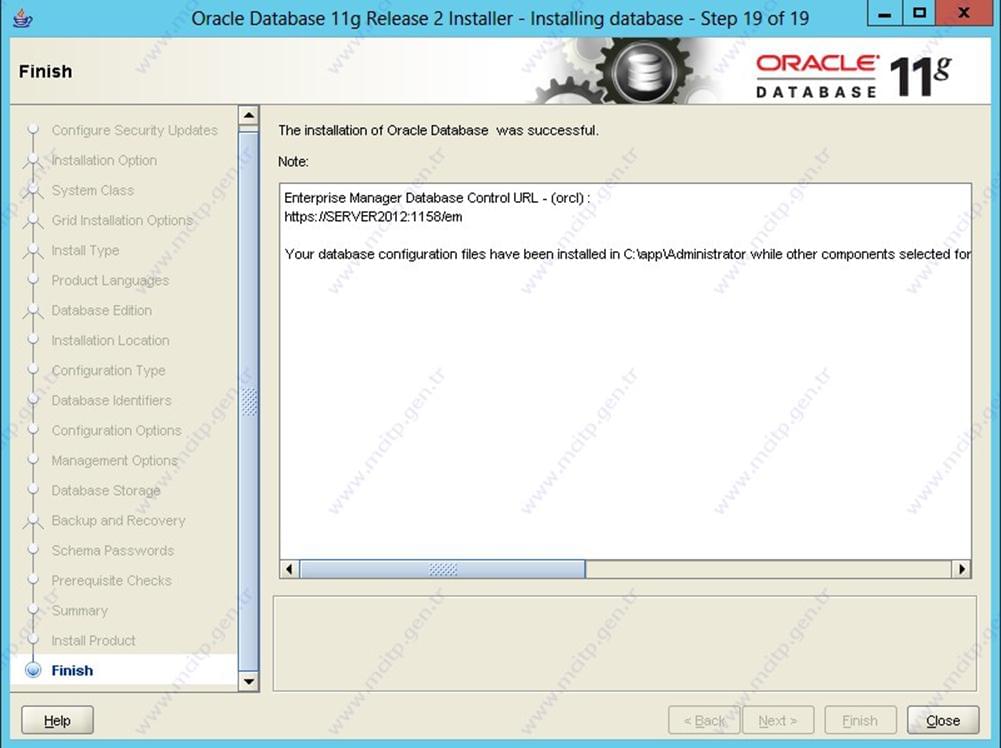Select Database Edition step
This screenshot has width=1001, height=748.
102,310
